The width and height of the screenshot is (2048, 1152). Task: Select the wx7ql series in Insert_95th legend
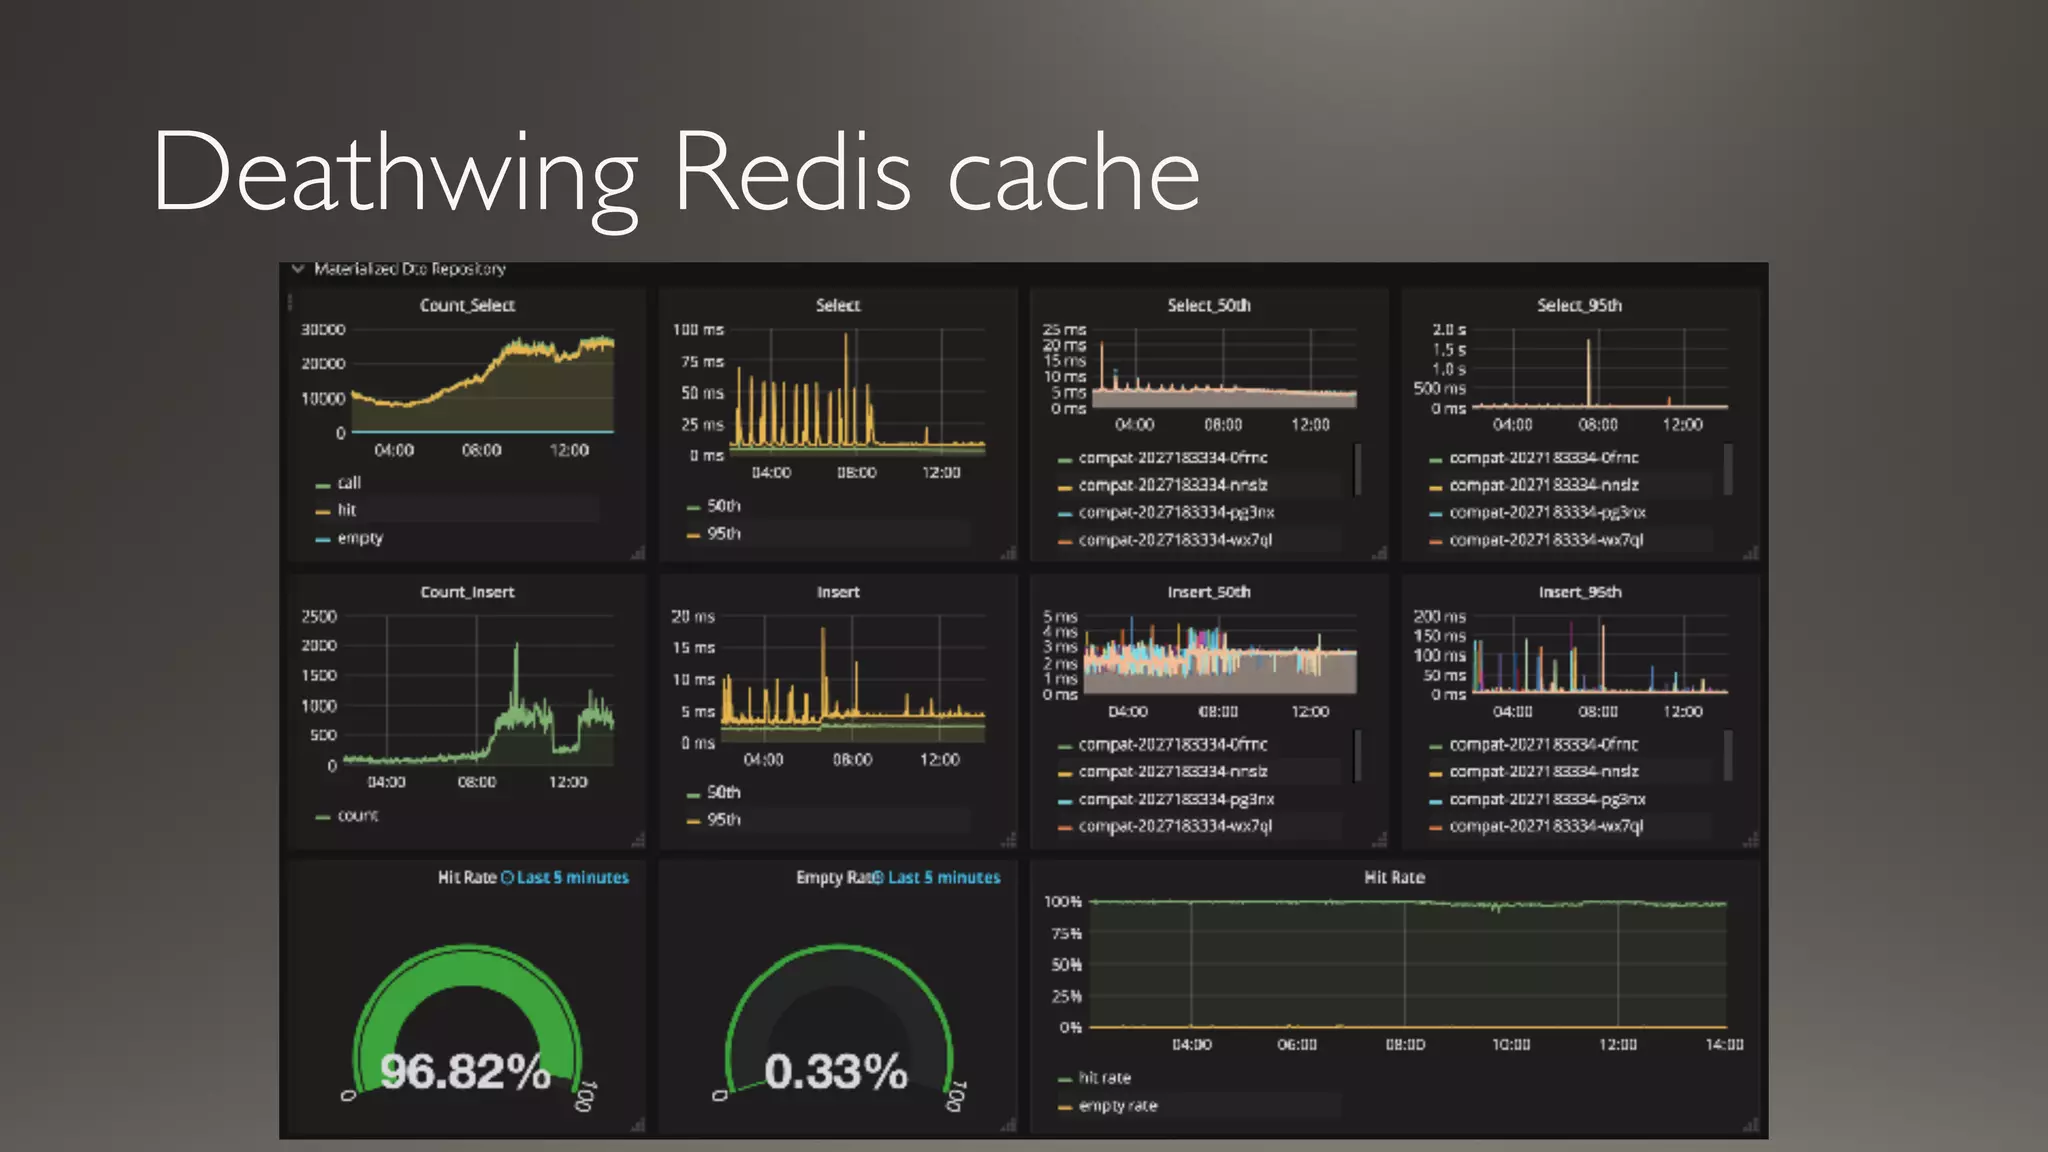(x=1546, y=827)
